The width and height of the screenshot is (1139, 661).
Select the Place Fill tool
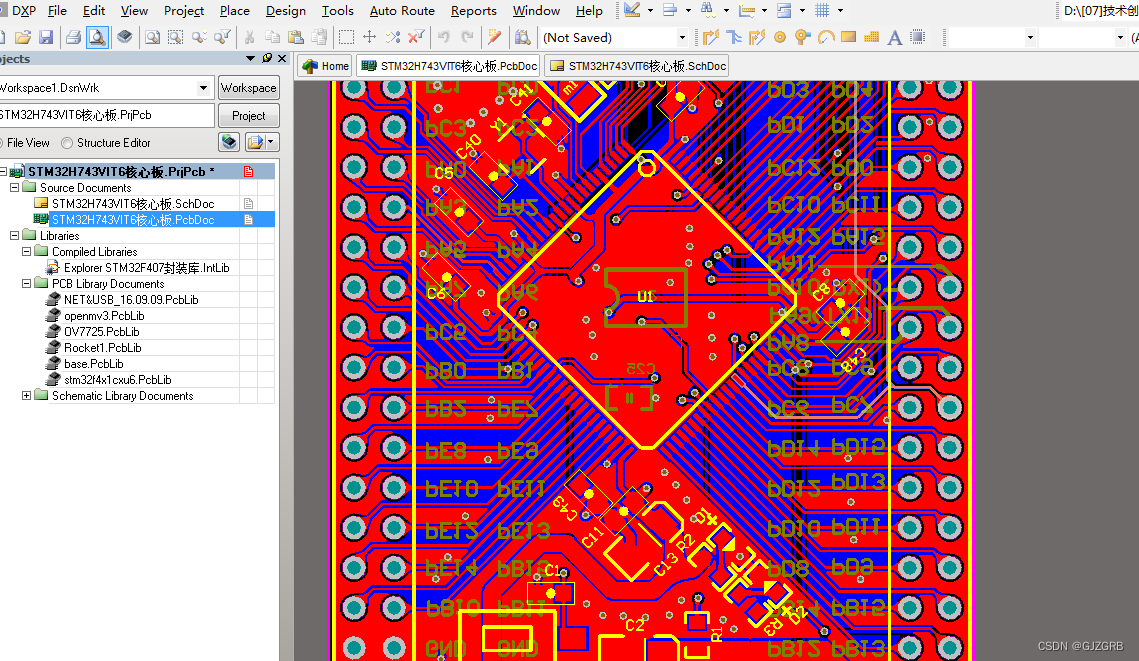point(848,37)
